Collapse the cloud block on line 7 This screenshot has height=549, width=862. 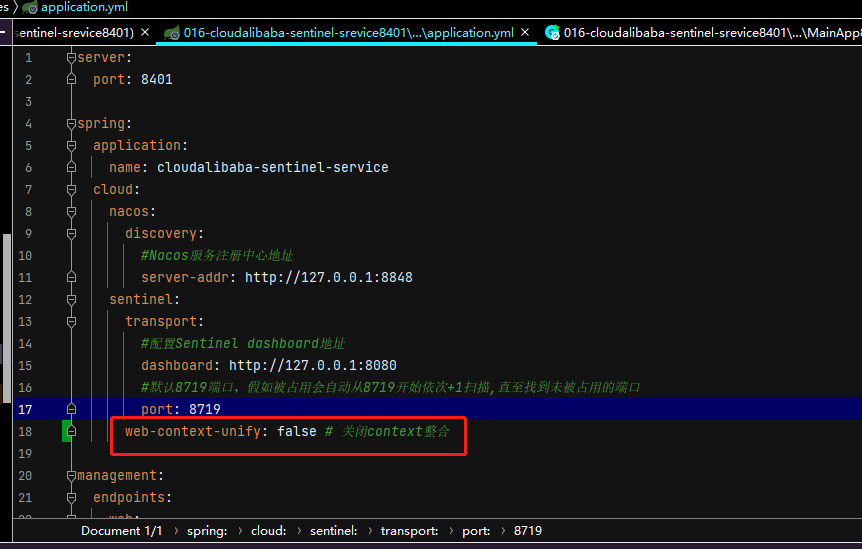[71, 190]
